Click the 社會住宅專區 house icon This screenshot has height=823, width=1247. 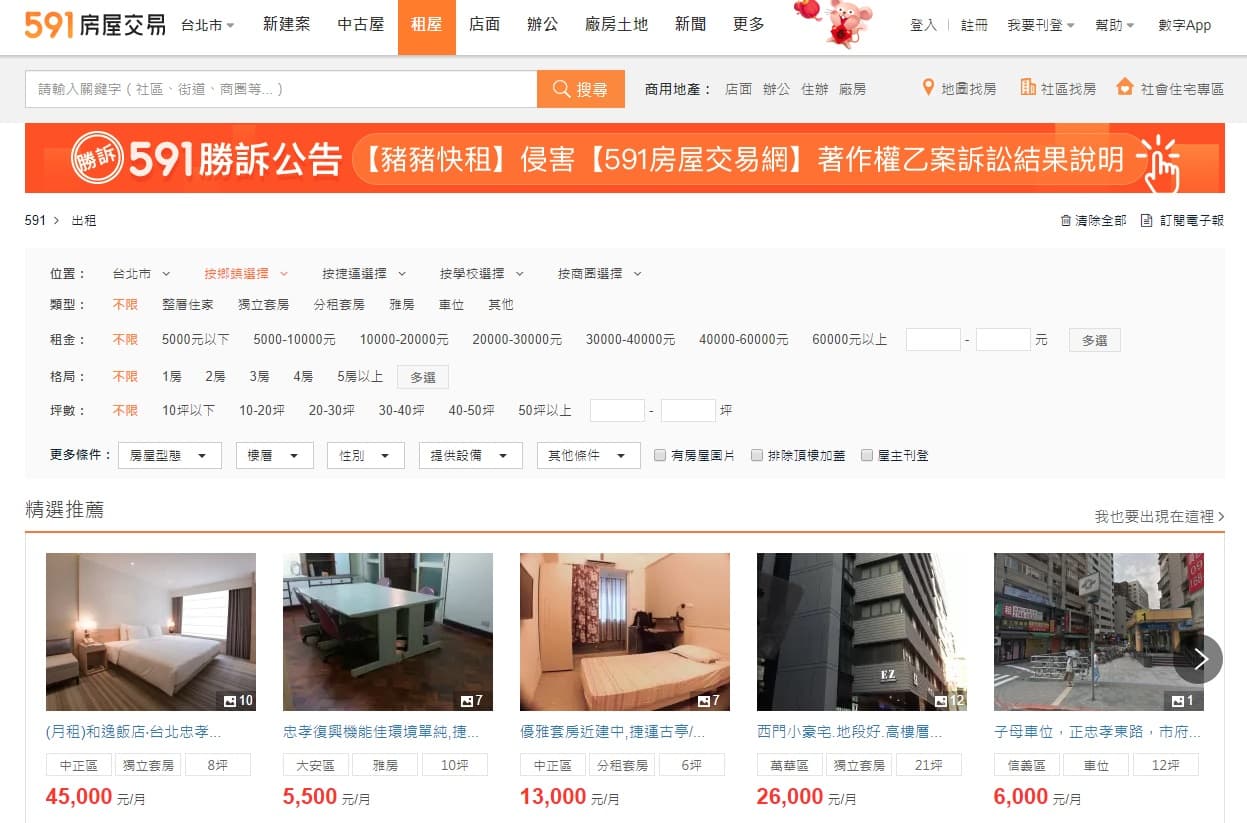[1125, 88]
